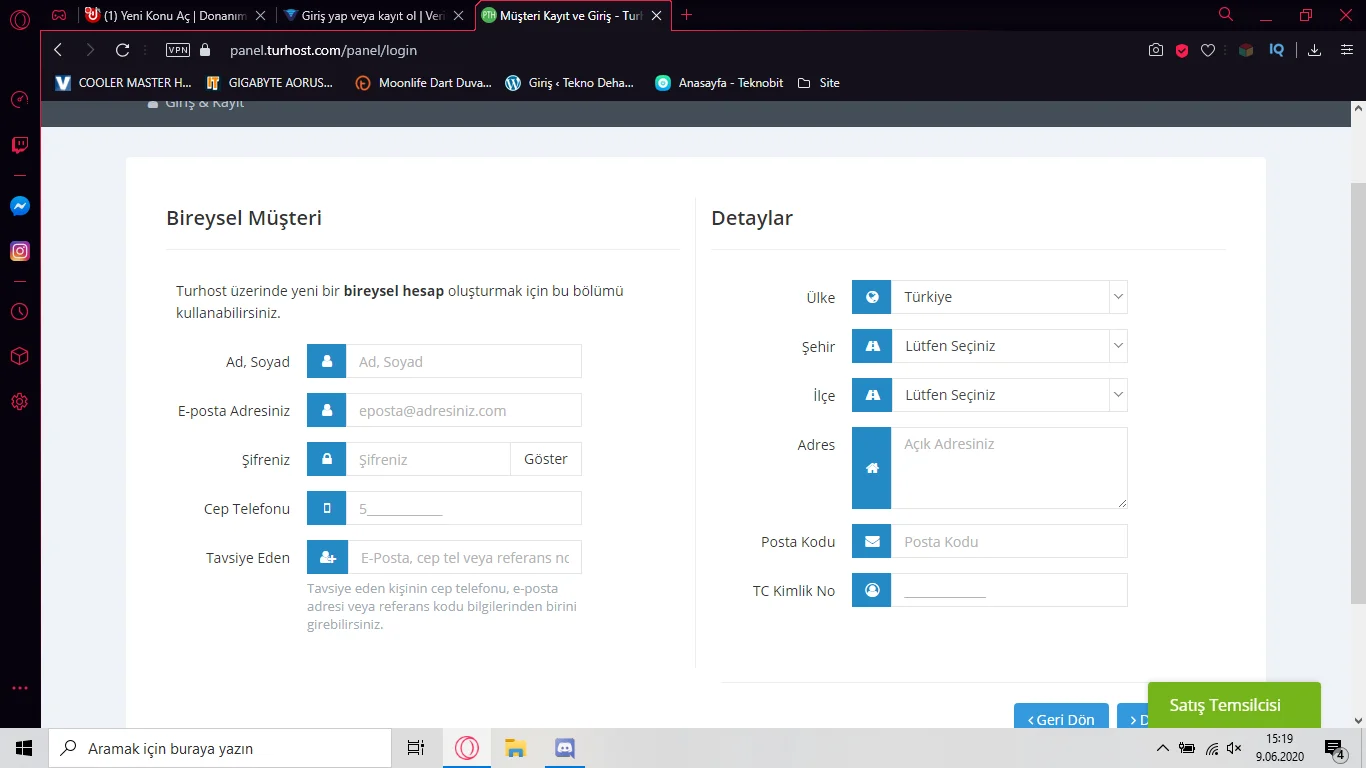This screenshot has width=1366, height=768.
Task: Open the colored cube extension icon
Action: [1246, 50]
